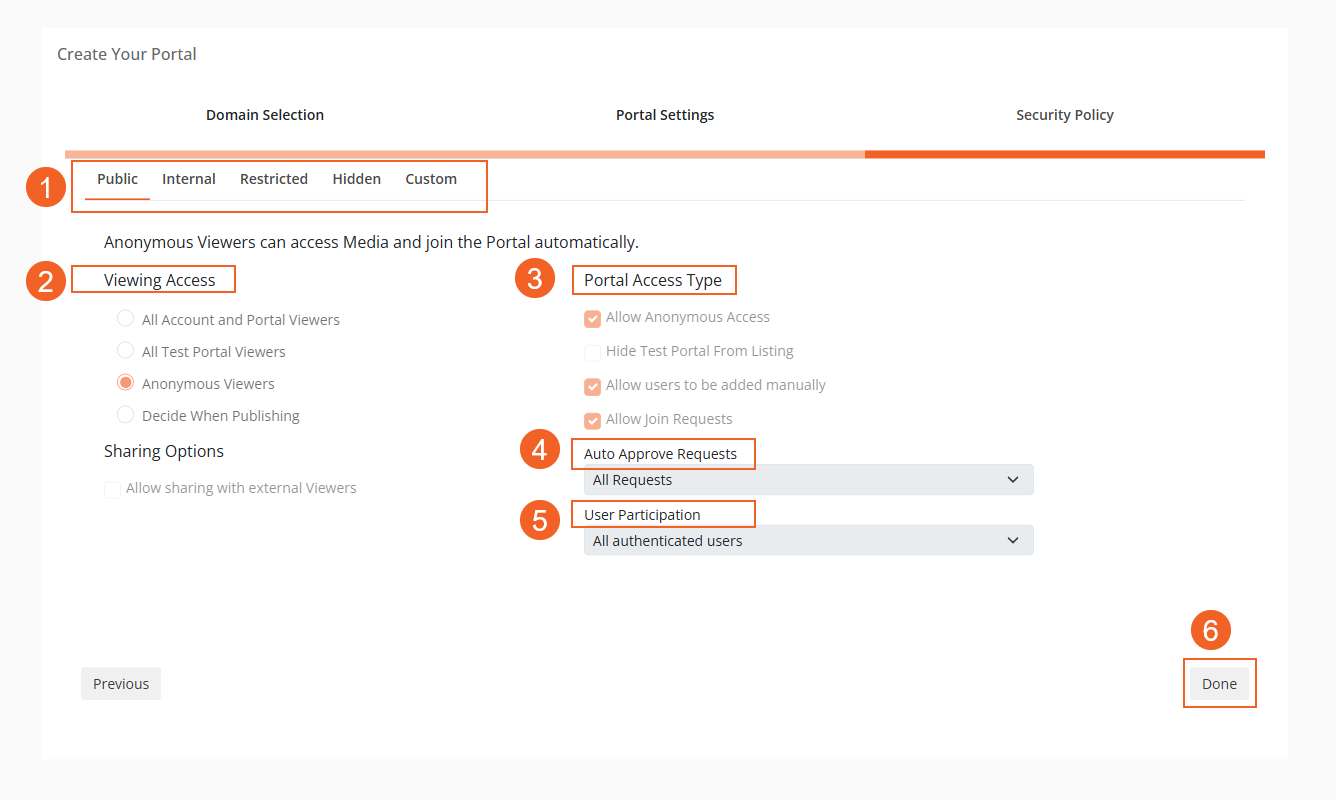Expand the Auto Approve Requests dropdown
The image size is (1336, 800).
click(x=808, y=480)
